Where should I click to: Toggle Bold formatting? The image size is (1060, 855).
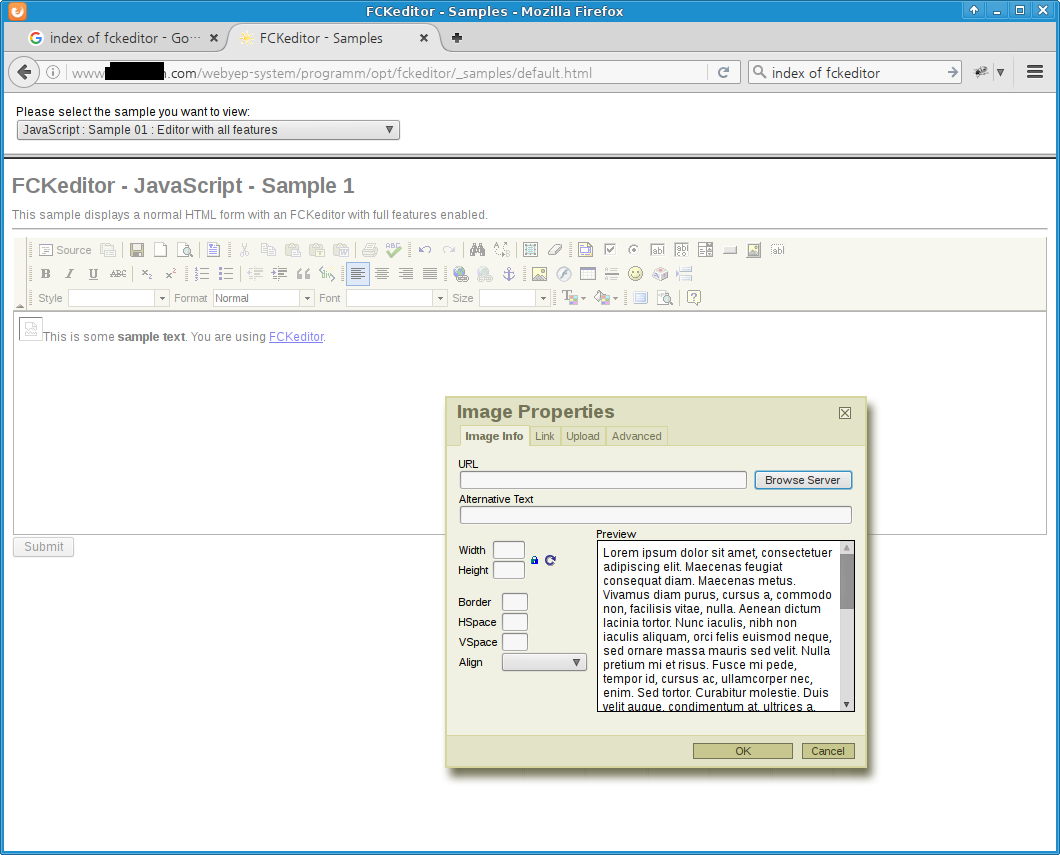click(45, 274)
